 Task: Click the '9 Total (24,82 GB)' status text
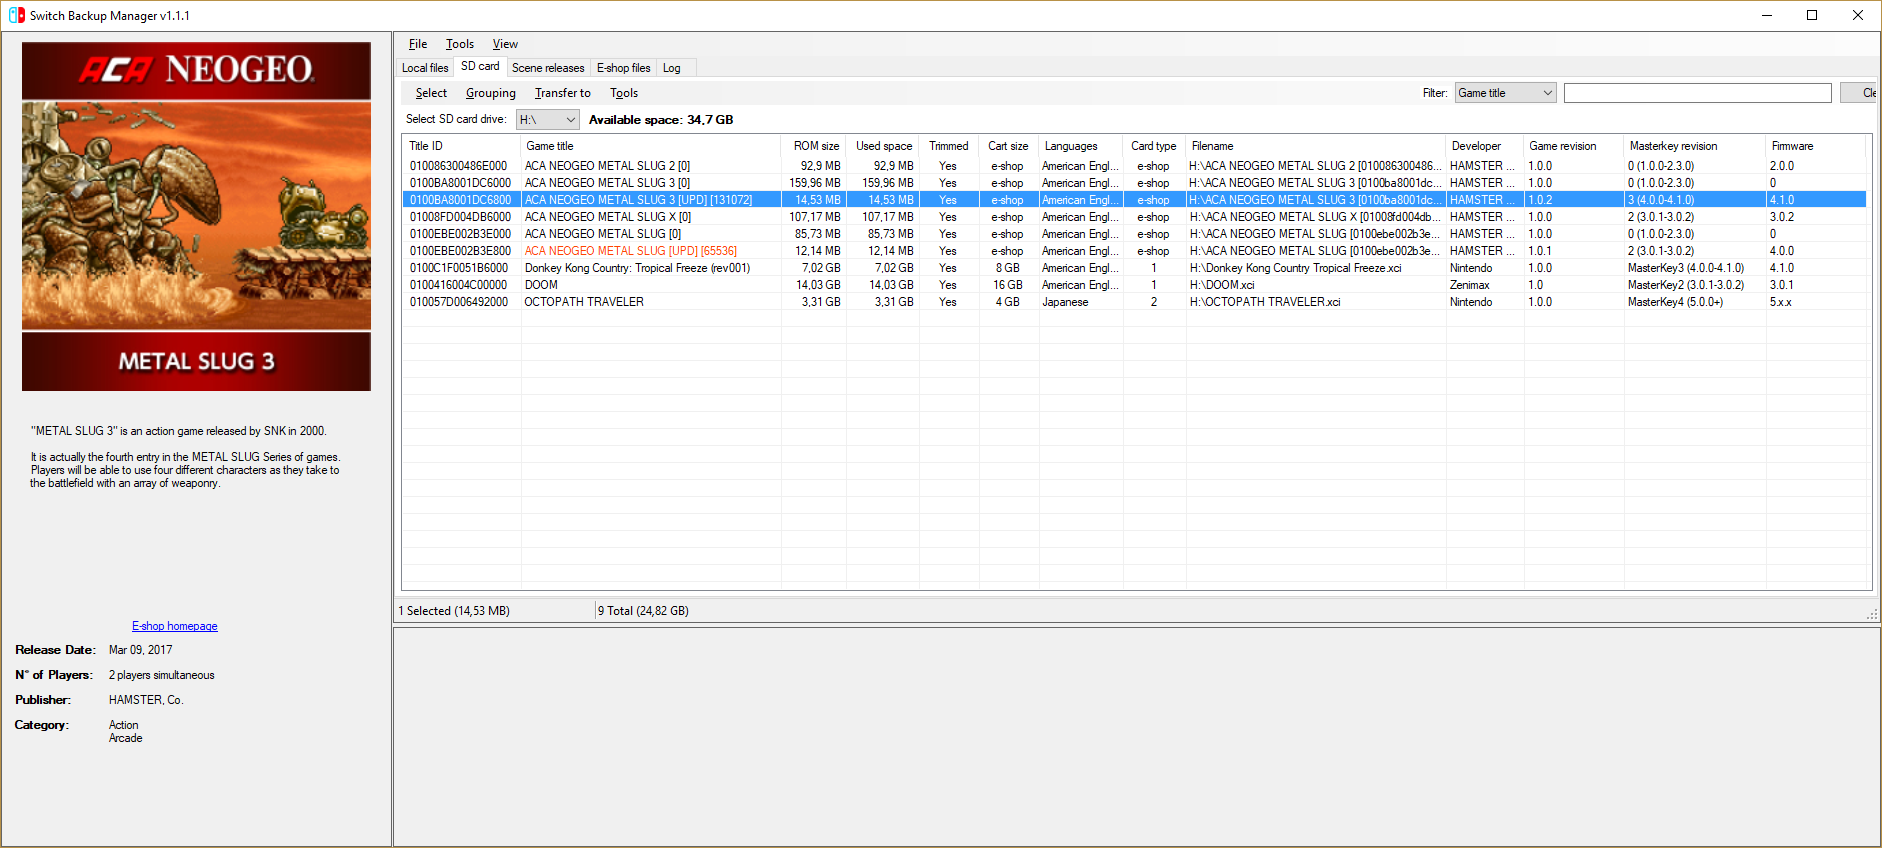(x=643, y=611)
